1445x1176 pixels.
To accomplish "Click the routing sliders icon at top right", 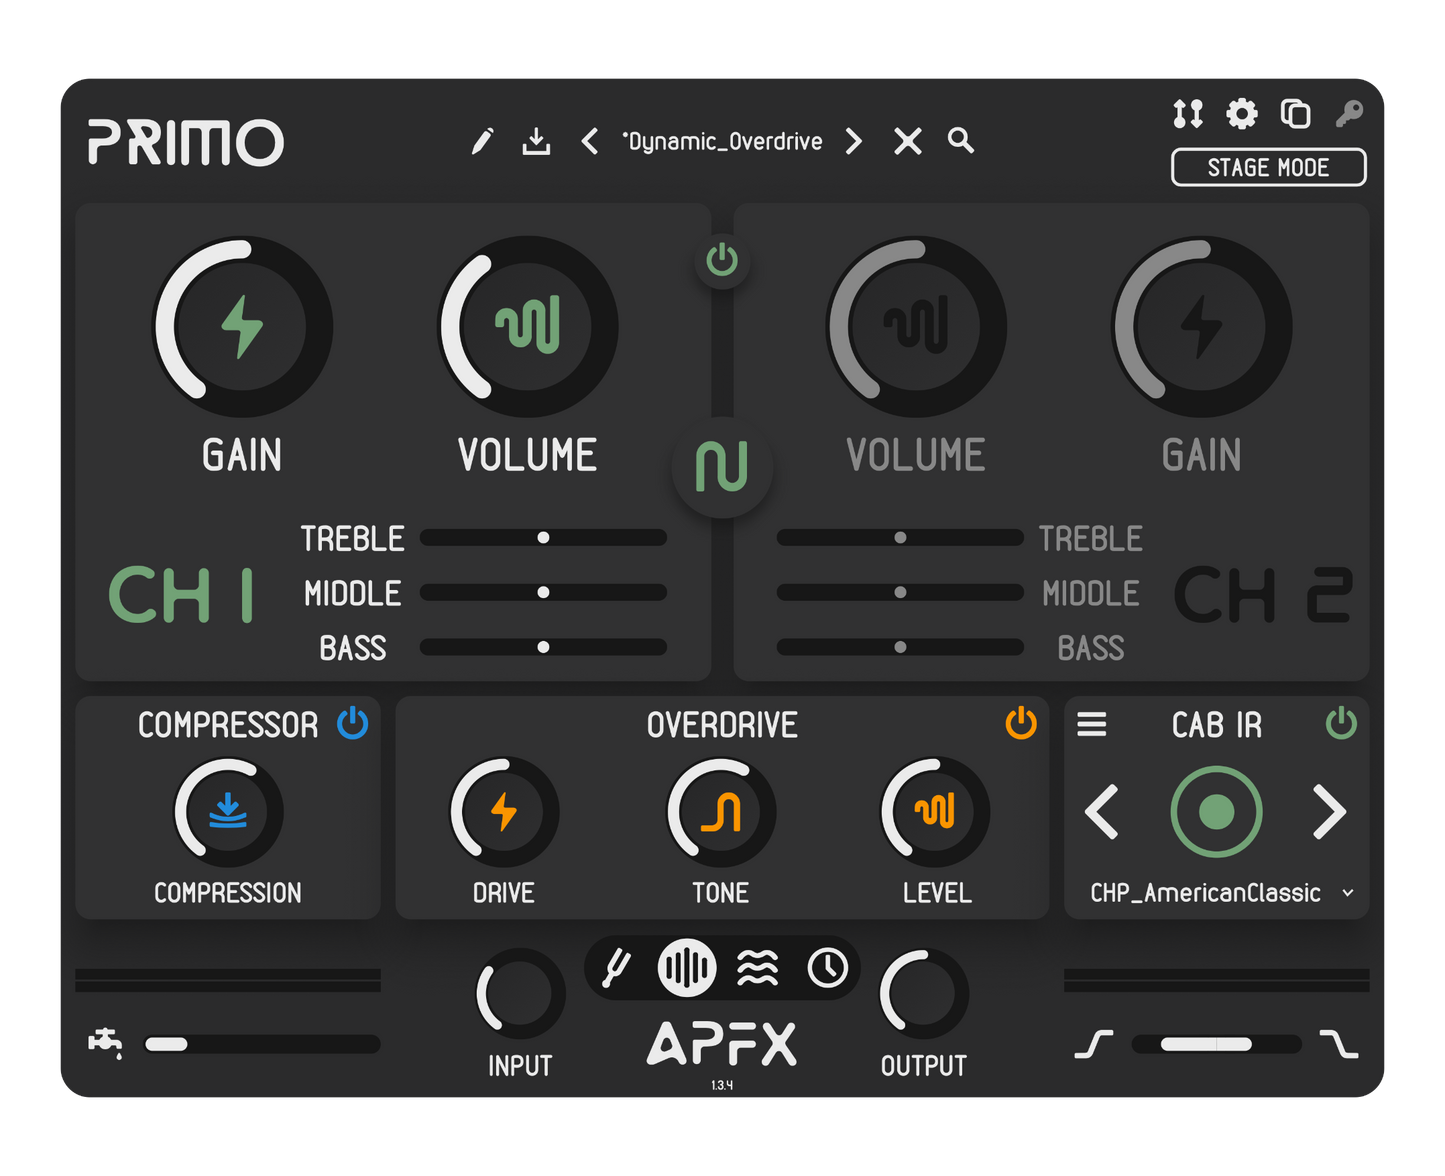I will (1188, 114).
